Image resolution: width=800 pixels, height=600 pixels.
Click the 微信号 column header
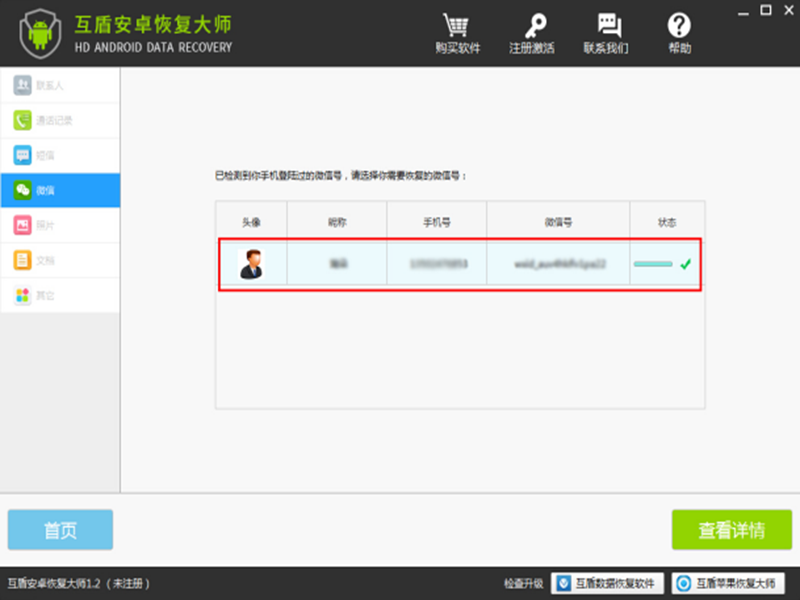click(x=558, y=222)
